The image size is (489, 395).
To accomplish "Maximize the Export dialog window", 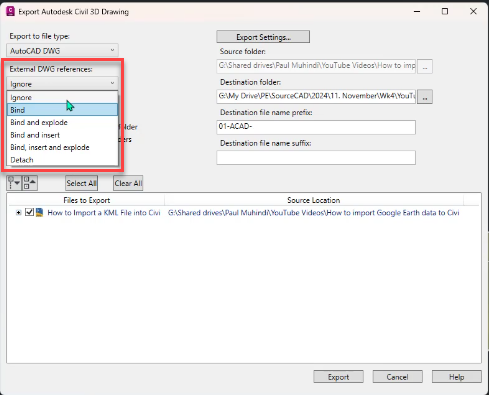I will (445, 11).
